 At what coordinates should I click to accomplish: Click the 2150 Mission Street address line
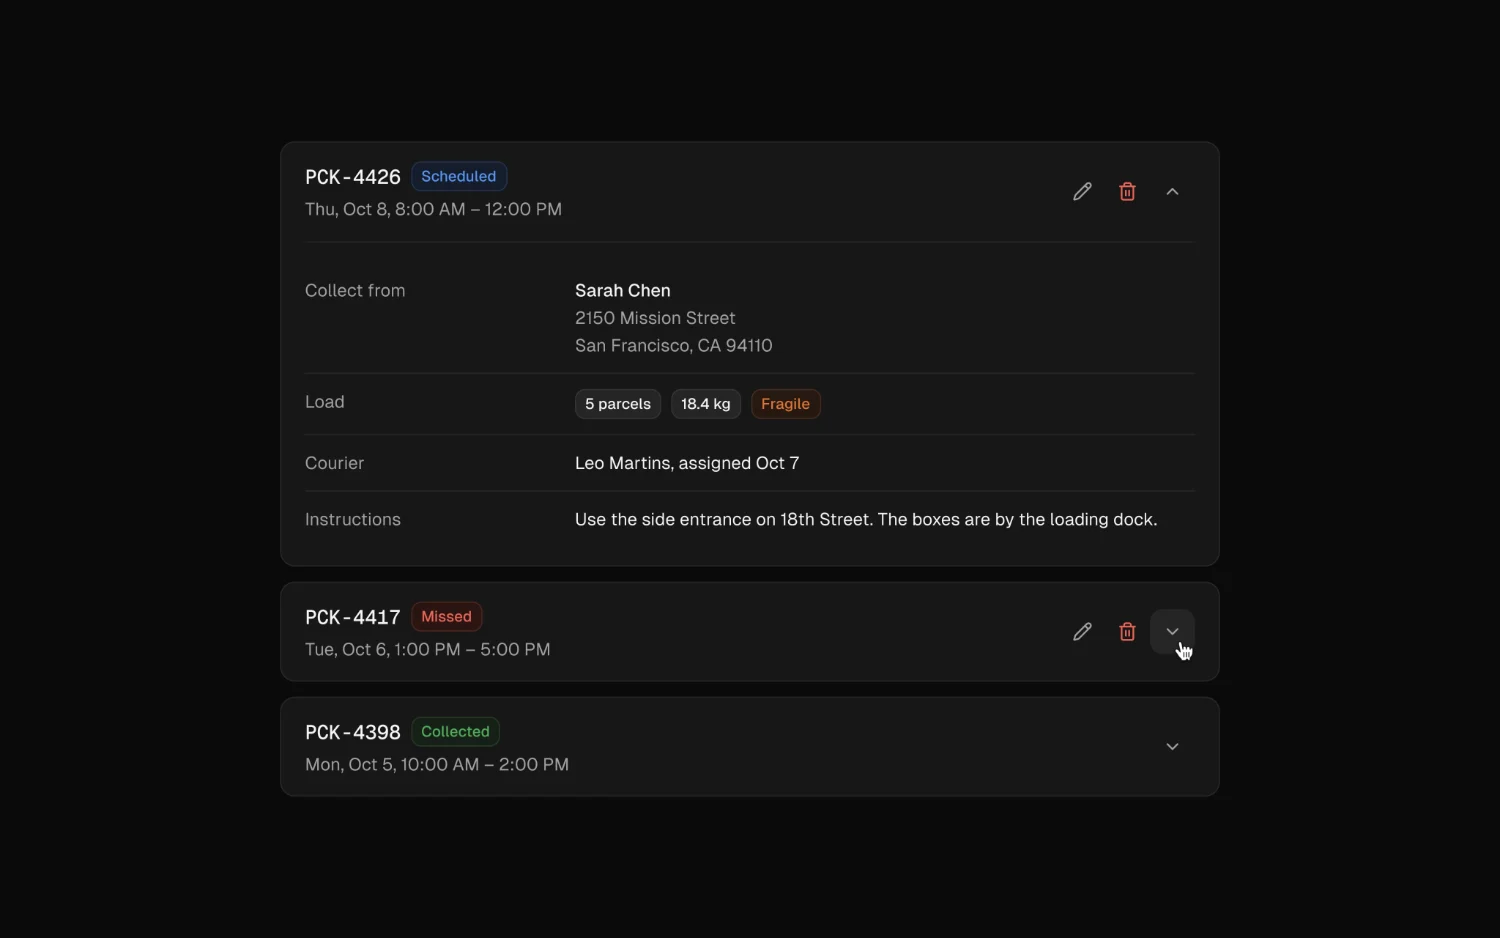(655, 318)
